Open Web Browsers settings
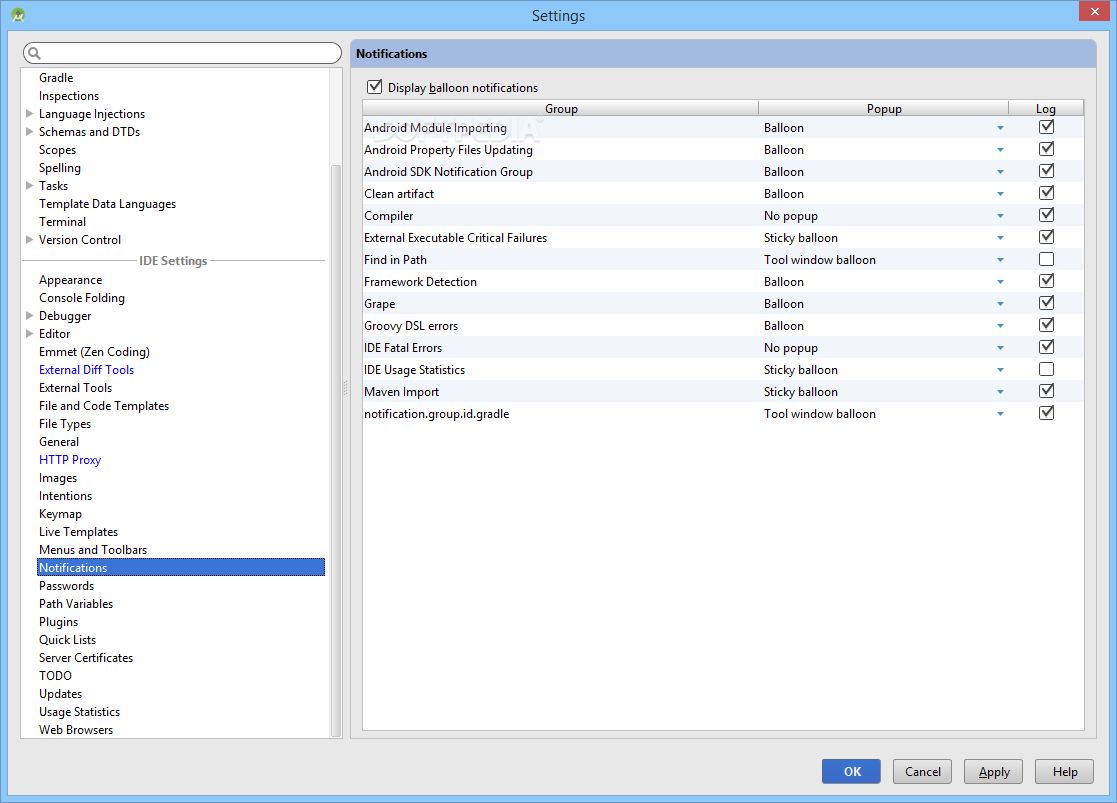This screenshot has width=1117, height=803. coord(76,730)
